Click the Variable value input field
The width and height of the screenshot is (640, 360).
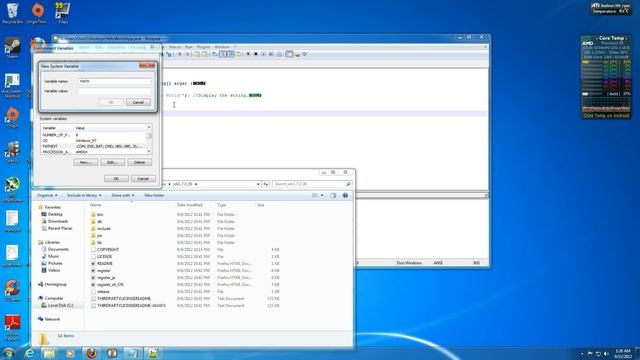coord(115,91)
